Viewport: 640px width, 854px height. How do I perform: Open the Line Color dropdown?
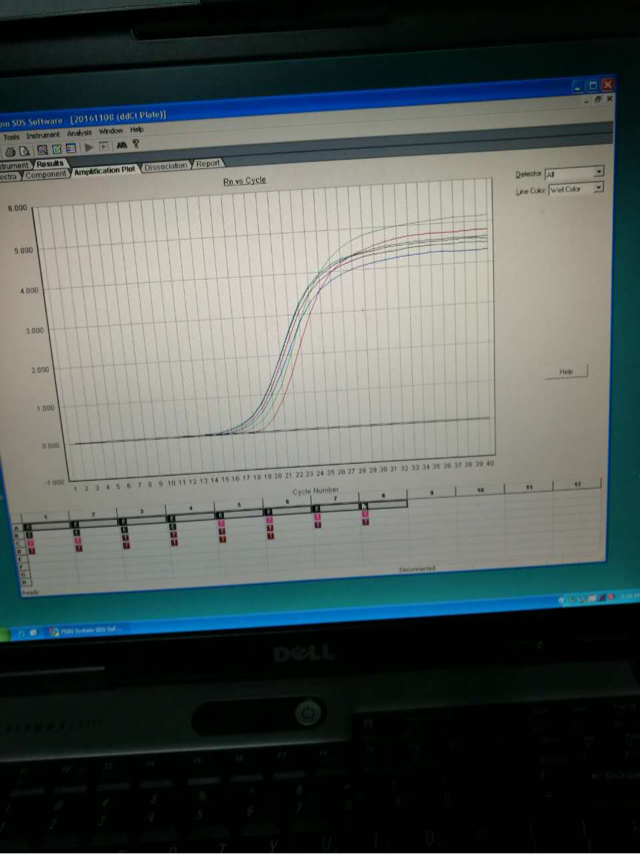click(576, 189)
